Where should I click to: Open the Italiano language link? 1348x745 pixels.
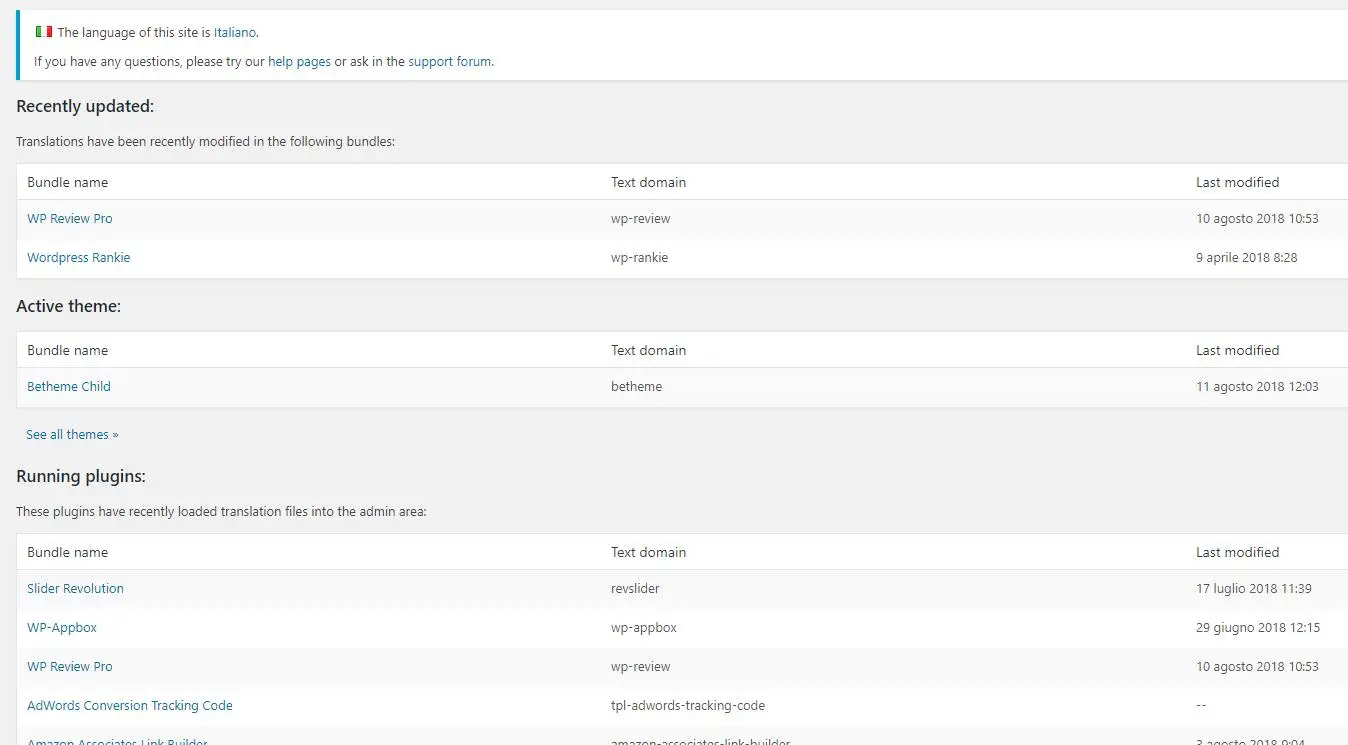tap(235, 33)
